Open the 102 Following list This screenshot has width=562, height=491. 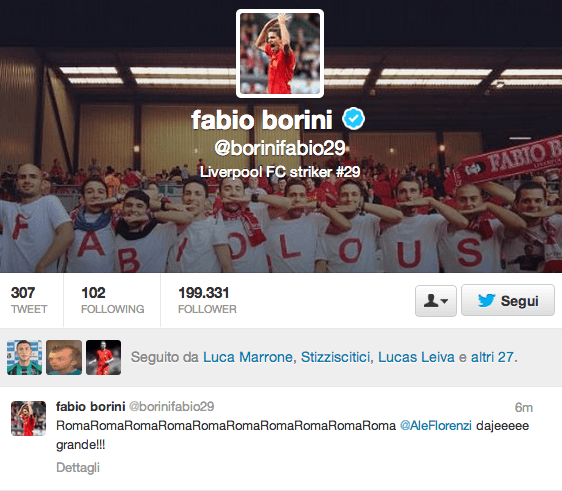click(112, 300)
